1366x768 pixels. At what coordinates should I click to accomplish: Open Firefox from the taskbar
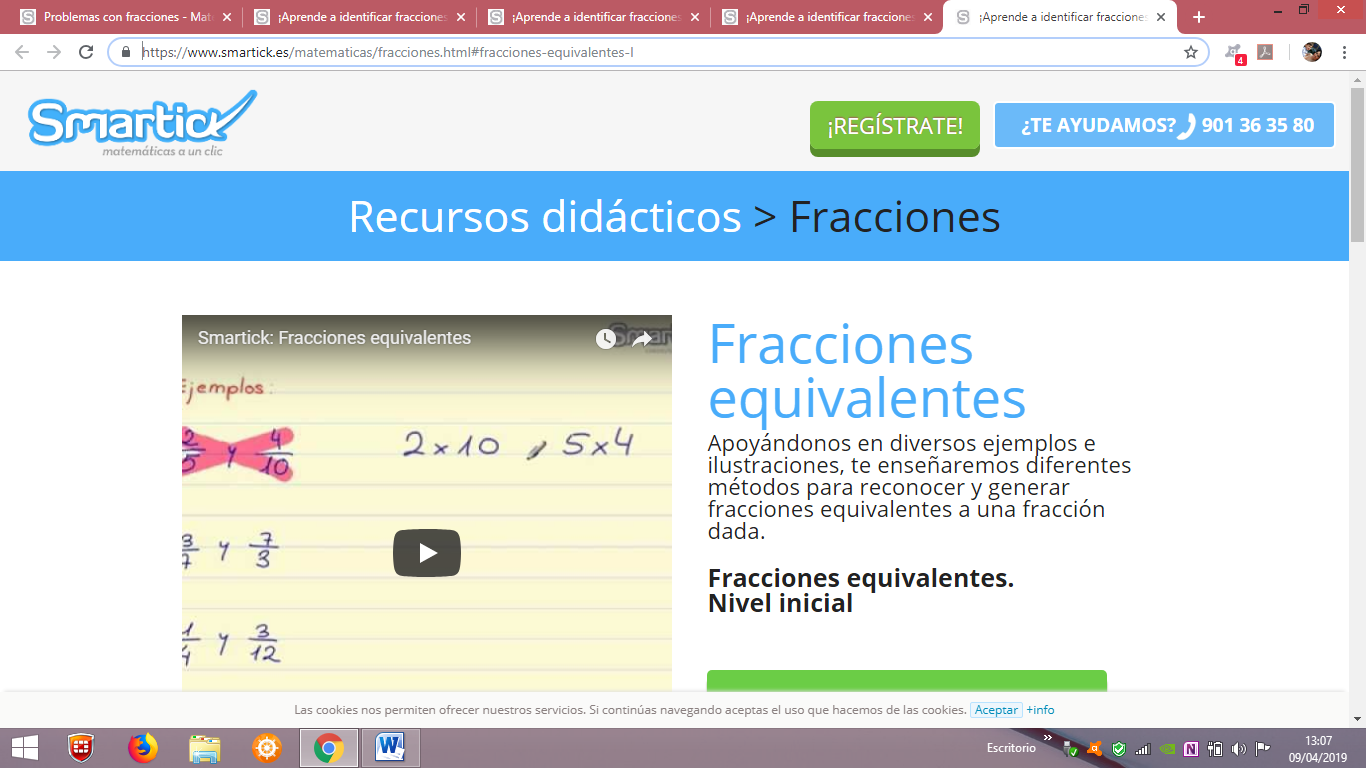(x=143, y=748)
